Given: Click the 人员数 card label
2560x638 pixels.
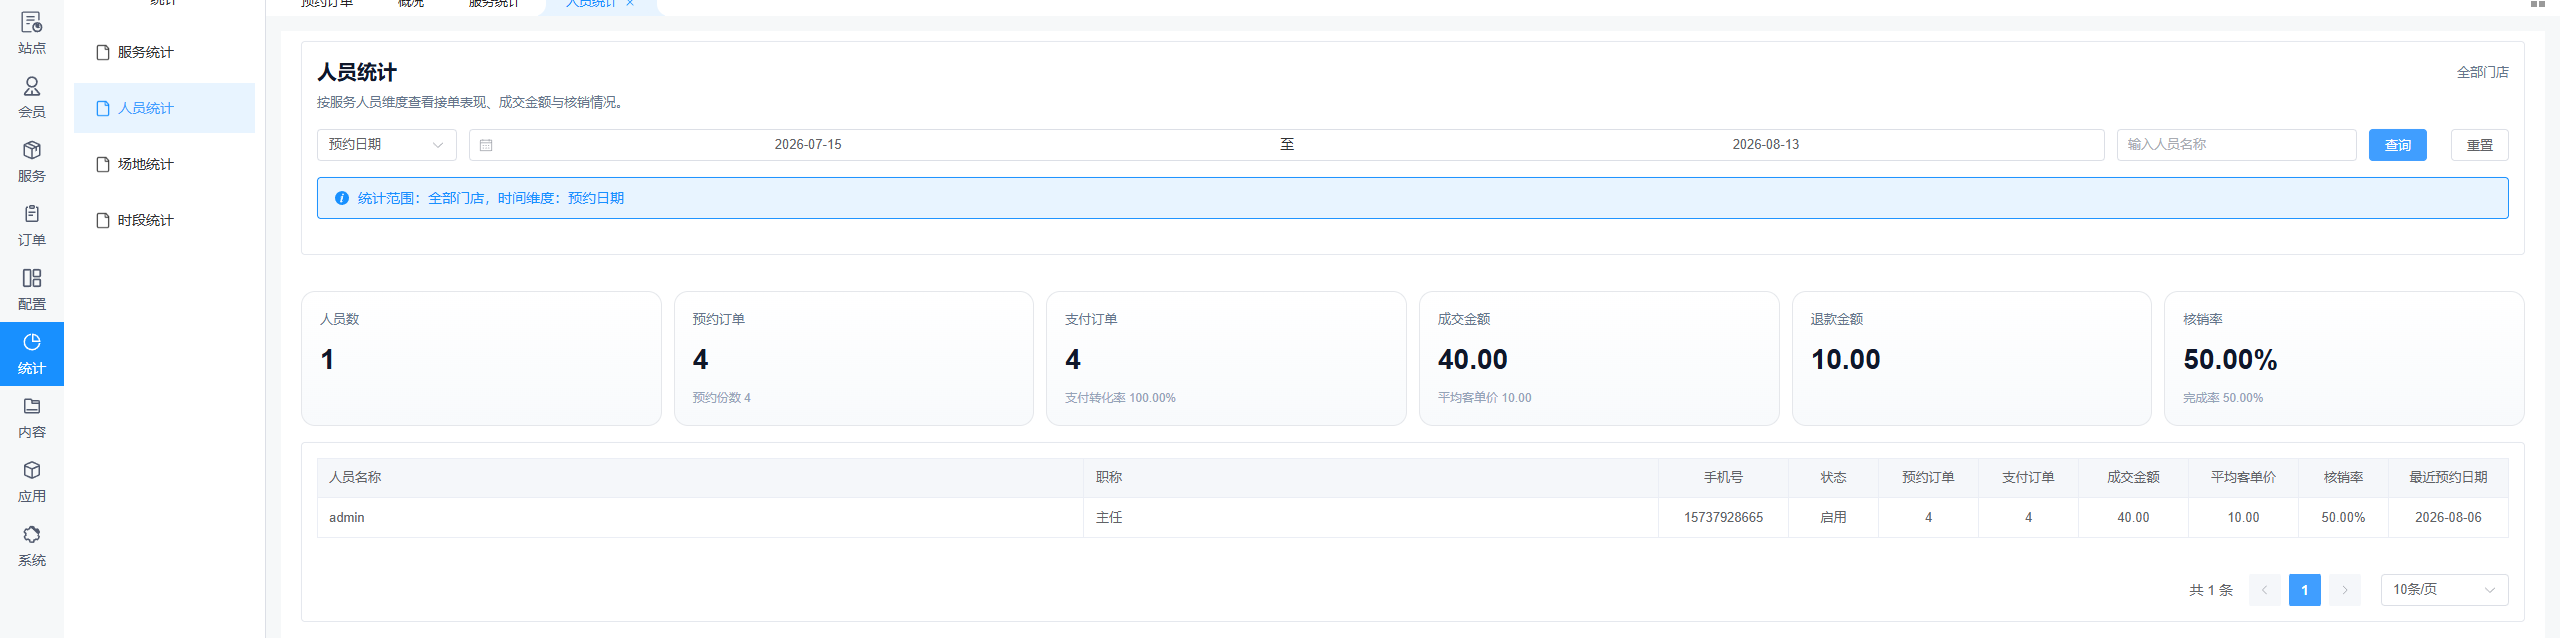Looking at the screenshot, I should (340, 319).
